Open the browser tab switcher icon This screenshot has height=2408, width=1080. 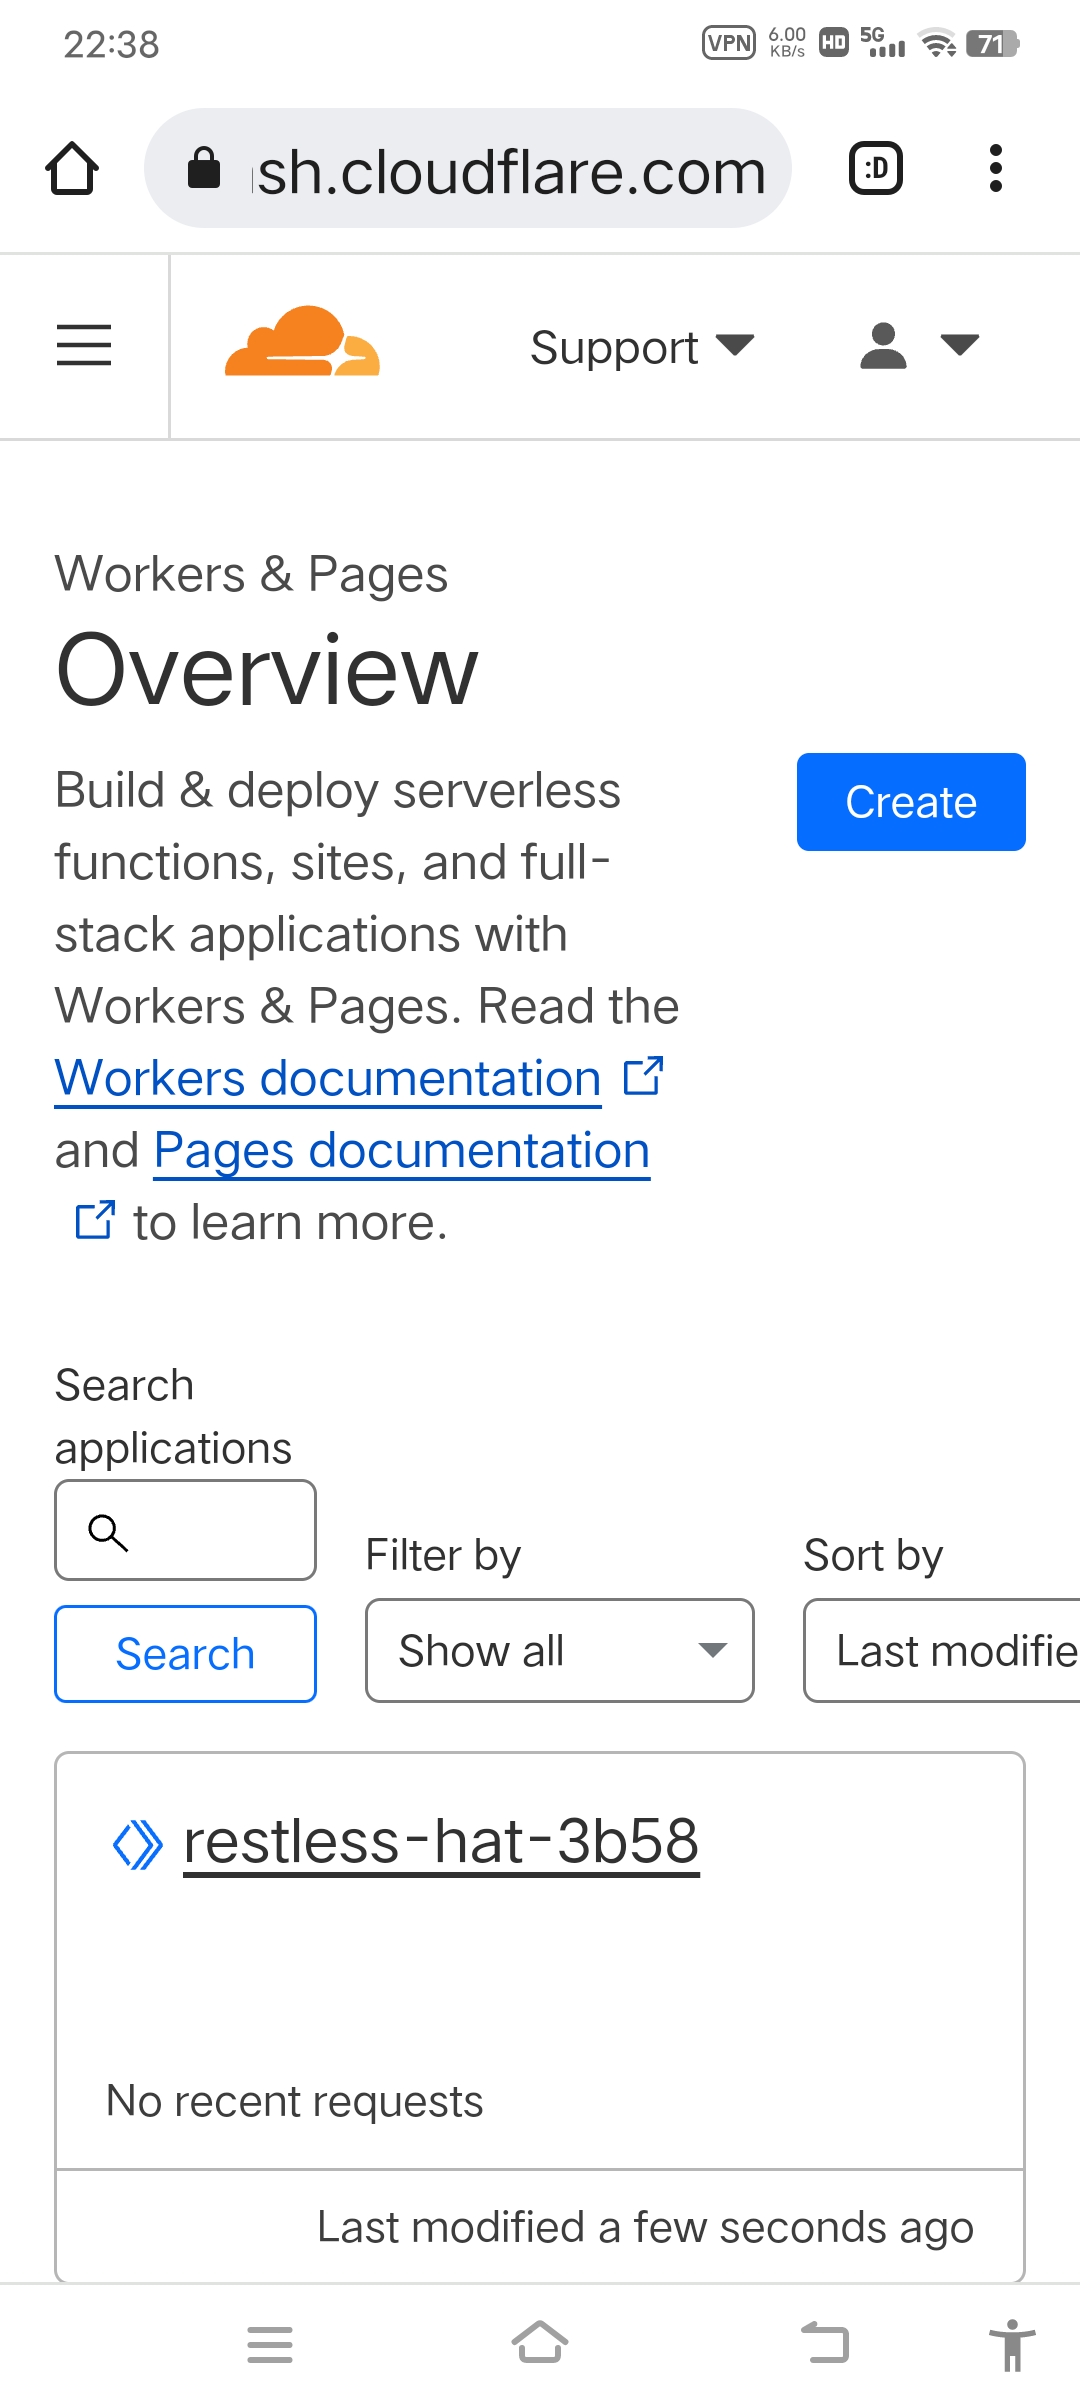click(x=876, y=168)
